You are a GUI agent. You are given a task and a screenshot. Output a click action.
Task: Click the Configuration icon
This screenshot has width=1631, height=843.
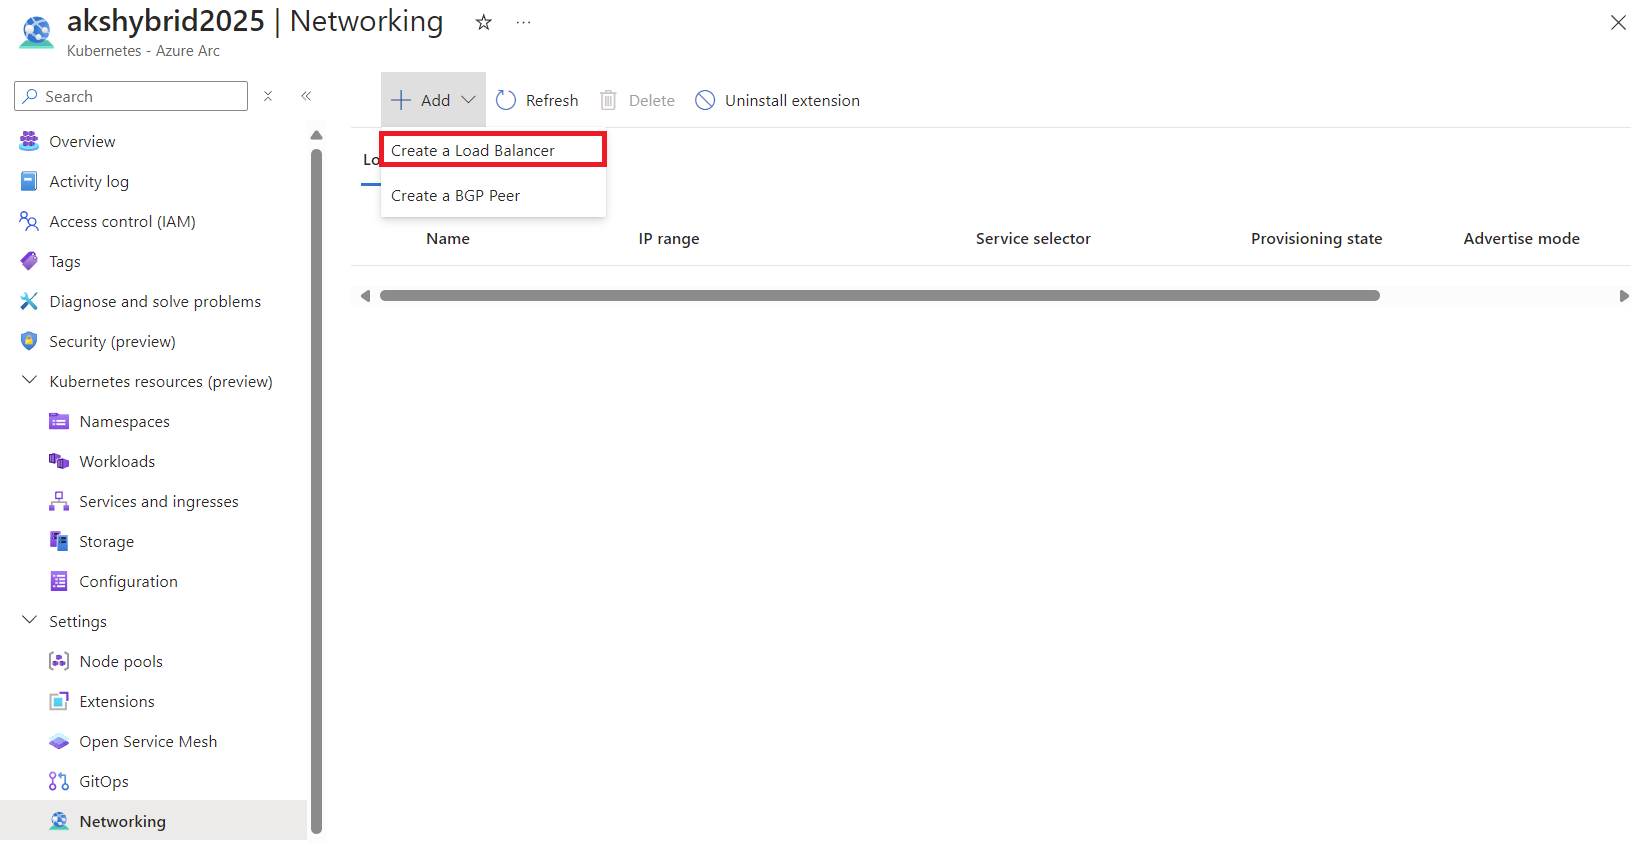[59, 581]
